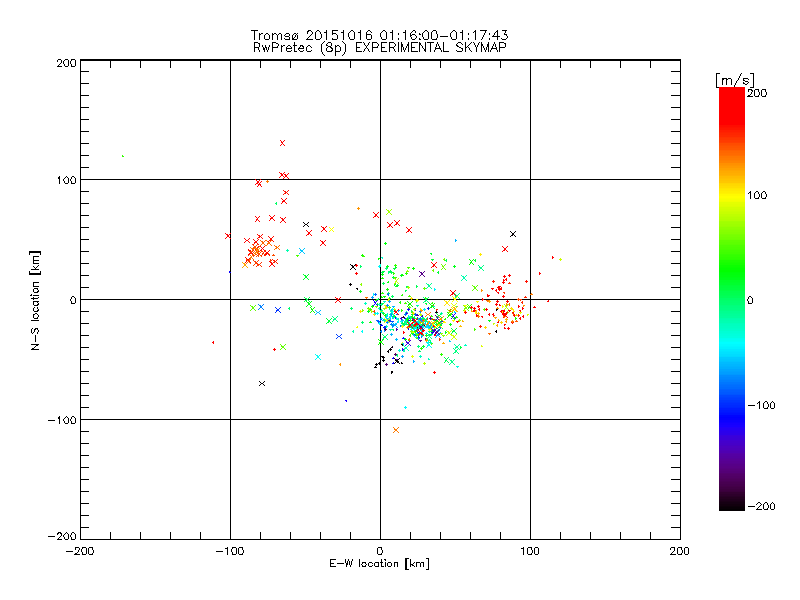The height and width of the screenshot is (600, 800).
Task: Click the colorbar label '-100'
Action: point(761,405)
